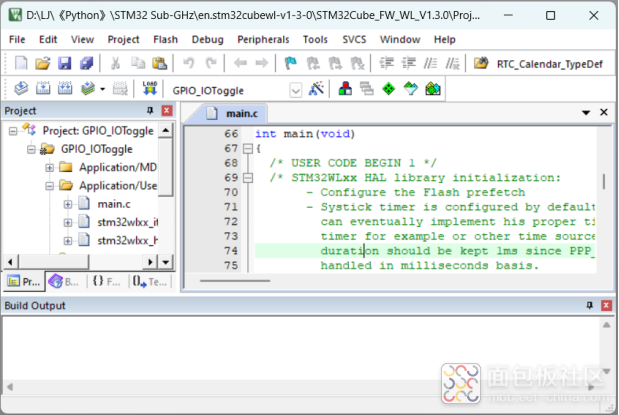Click the Download to flash (LOAD) icon

(150, 89)
